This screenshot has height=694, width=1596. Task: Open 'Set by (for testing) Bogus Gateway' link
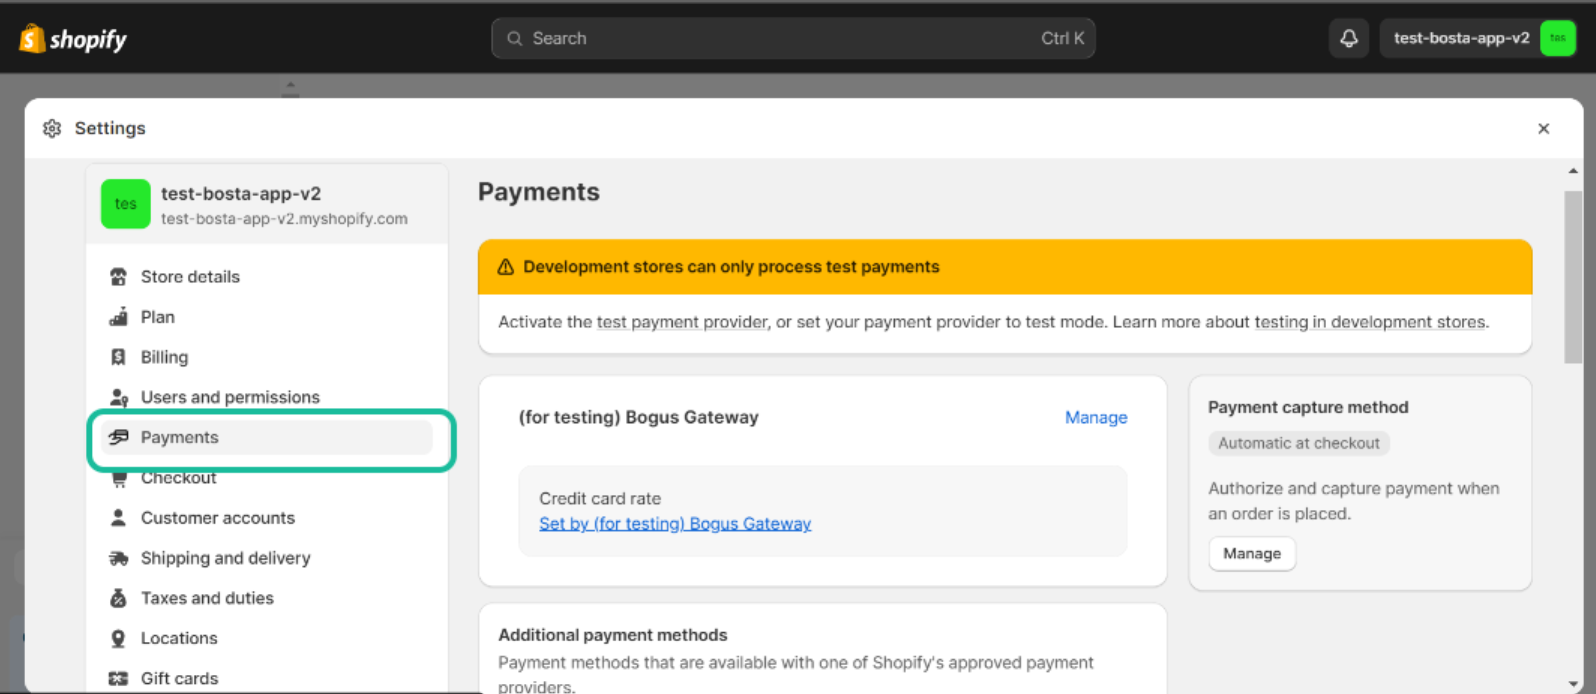click(675, 524)
